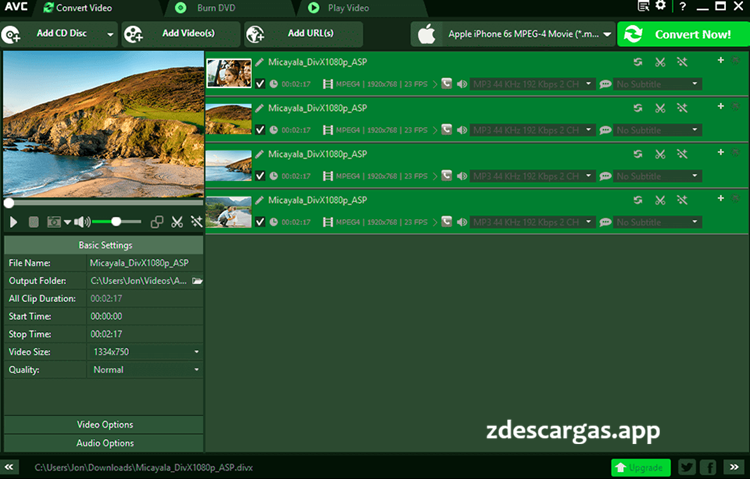Click the Stop Time value 00:02:17

coord(106,334)
